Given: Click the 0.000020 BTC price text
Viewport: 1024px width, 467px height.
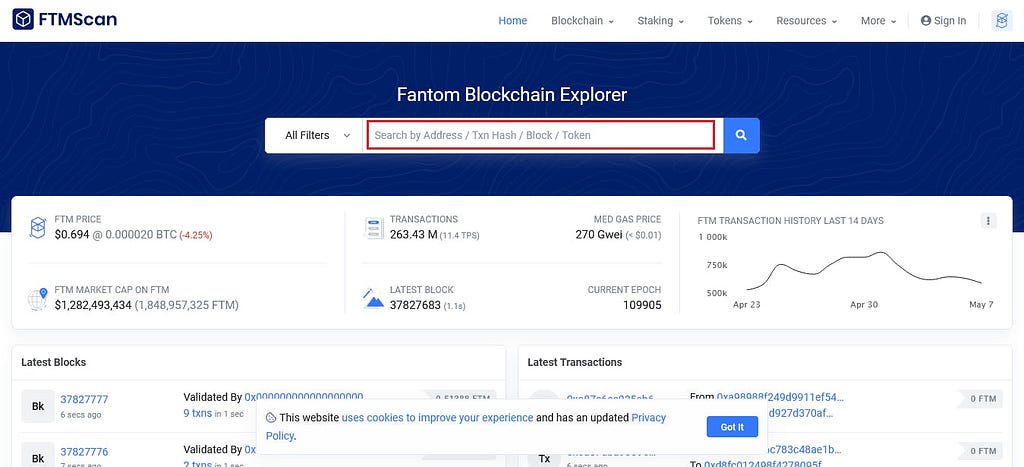Looking at the screenshot, I should [142, 234].
